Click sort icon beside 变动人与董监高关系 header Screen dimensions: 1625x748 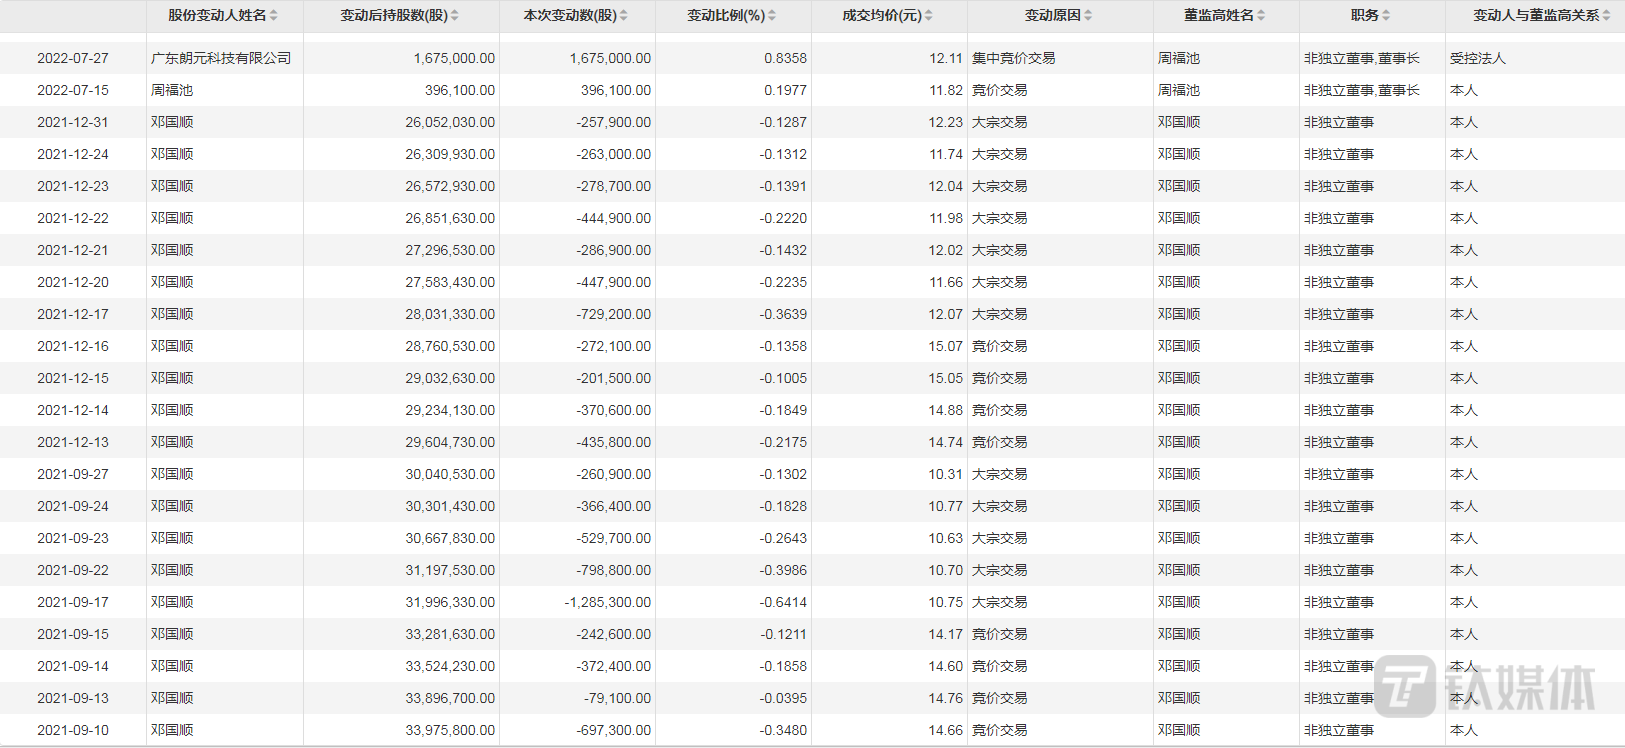(x=1606, y=16)
